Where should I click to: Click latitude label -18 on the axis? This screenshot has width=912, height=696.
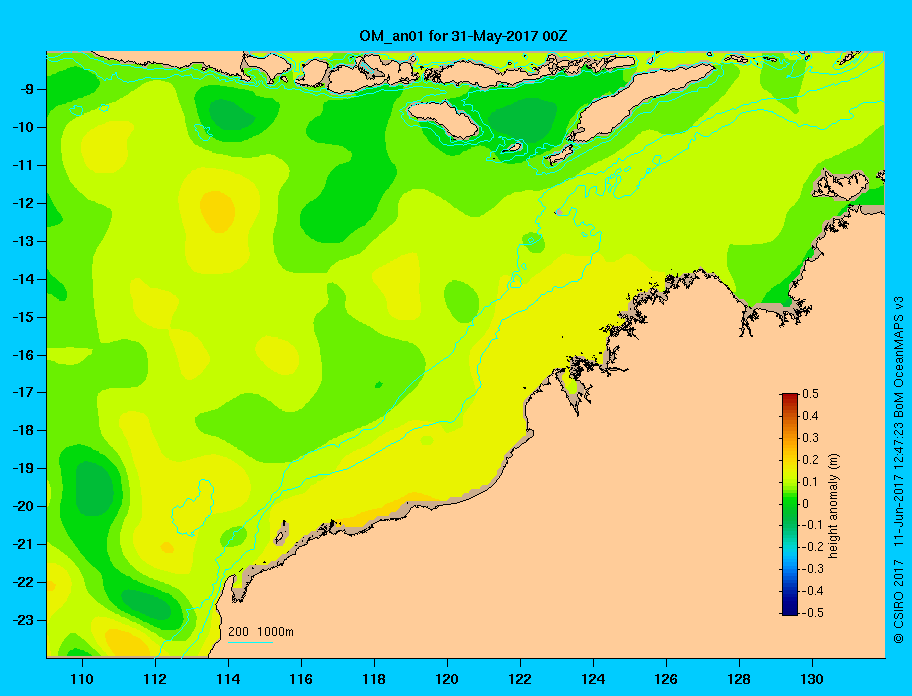[23, 430]
